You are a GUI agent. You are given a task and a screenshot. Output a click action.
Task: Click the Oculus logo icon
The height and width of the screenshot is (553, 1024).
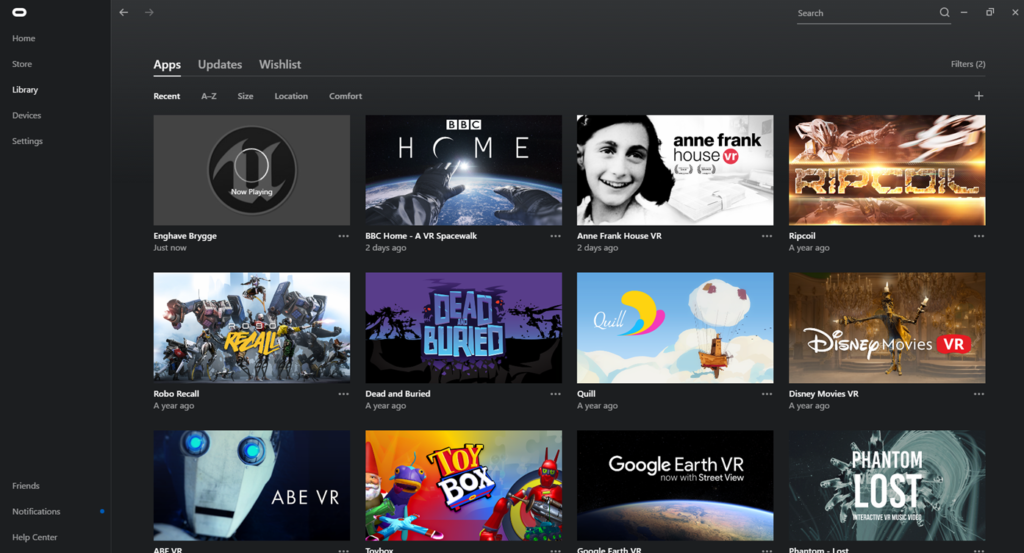click(x=20, y=12)
